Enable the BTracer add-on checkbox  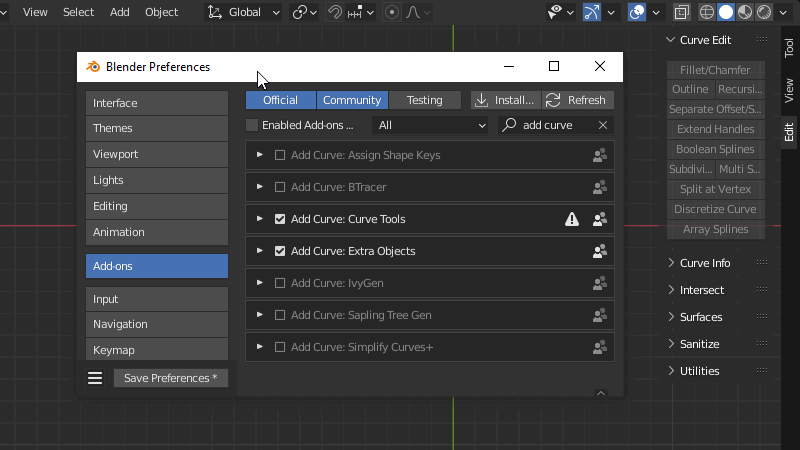point(280,187)
